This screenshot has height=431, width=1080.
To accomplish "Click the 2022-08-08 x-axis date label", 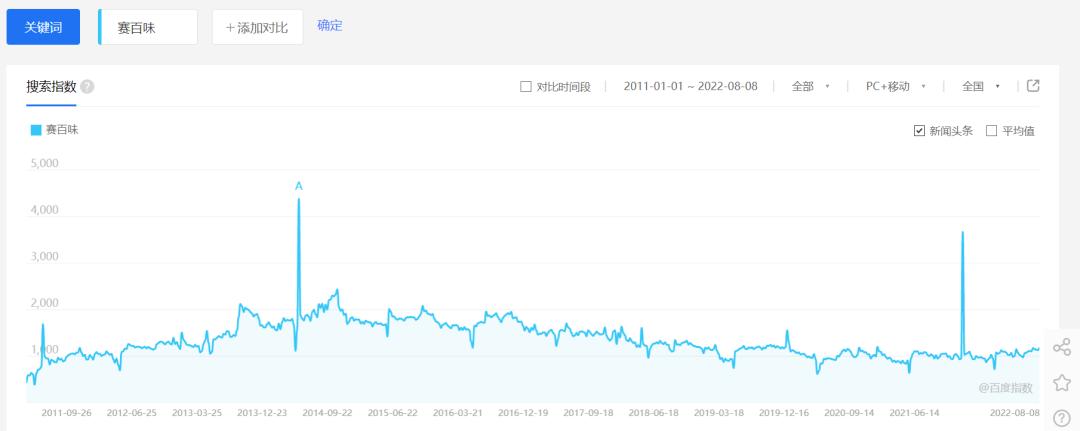I will tap(1014, 413).
